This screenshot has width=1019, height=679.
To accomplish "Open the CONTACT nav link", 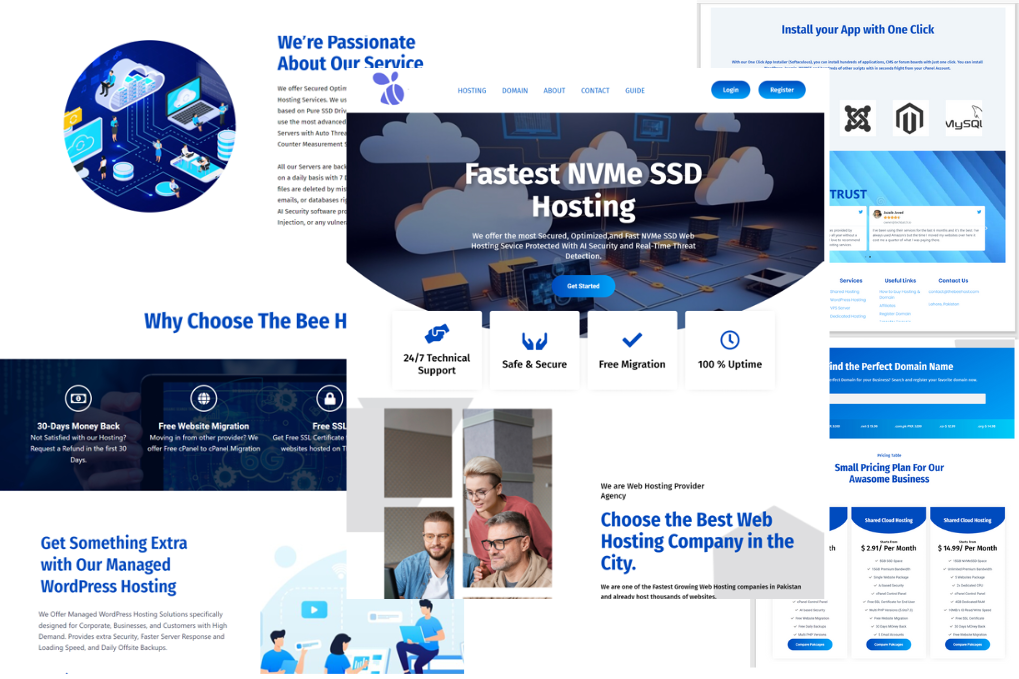I will (x=595, y=91).
